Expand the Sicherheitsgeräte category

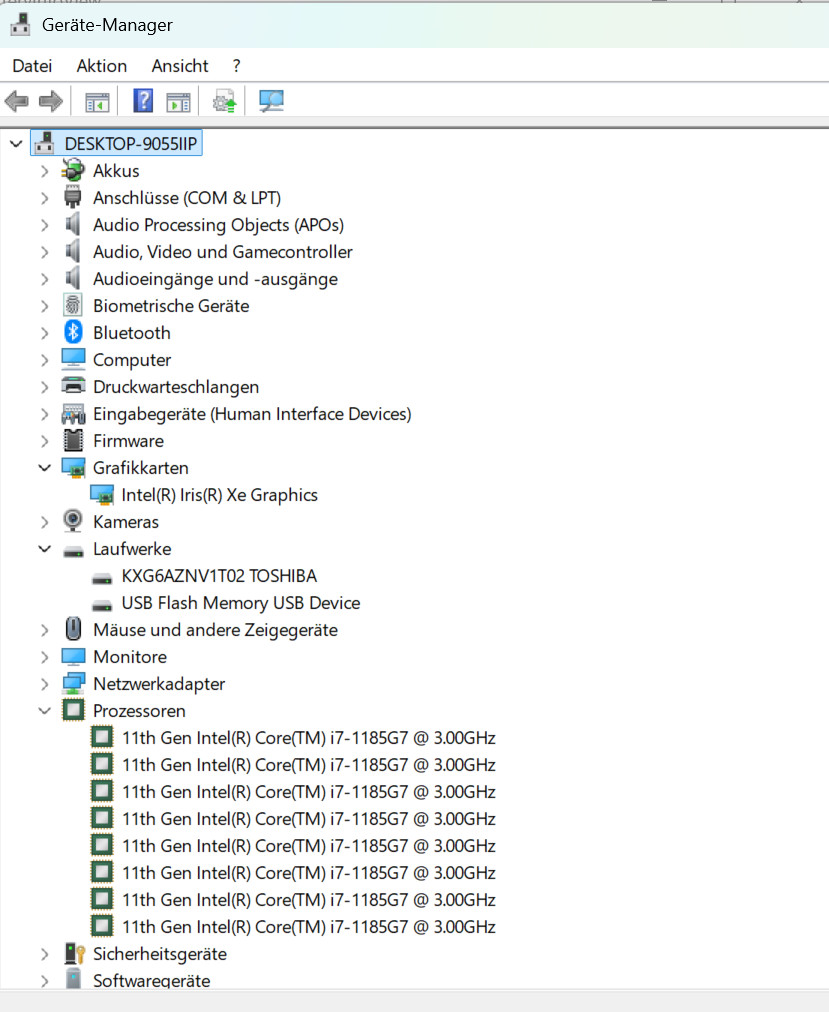(x=45, y=954)
